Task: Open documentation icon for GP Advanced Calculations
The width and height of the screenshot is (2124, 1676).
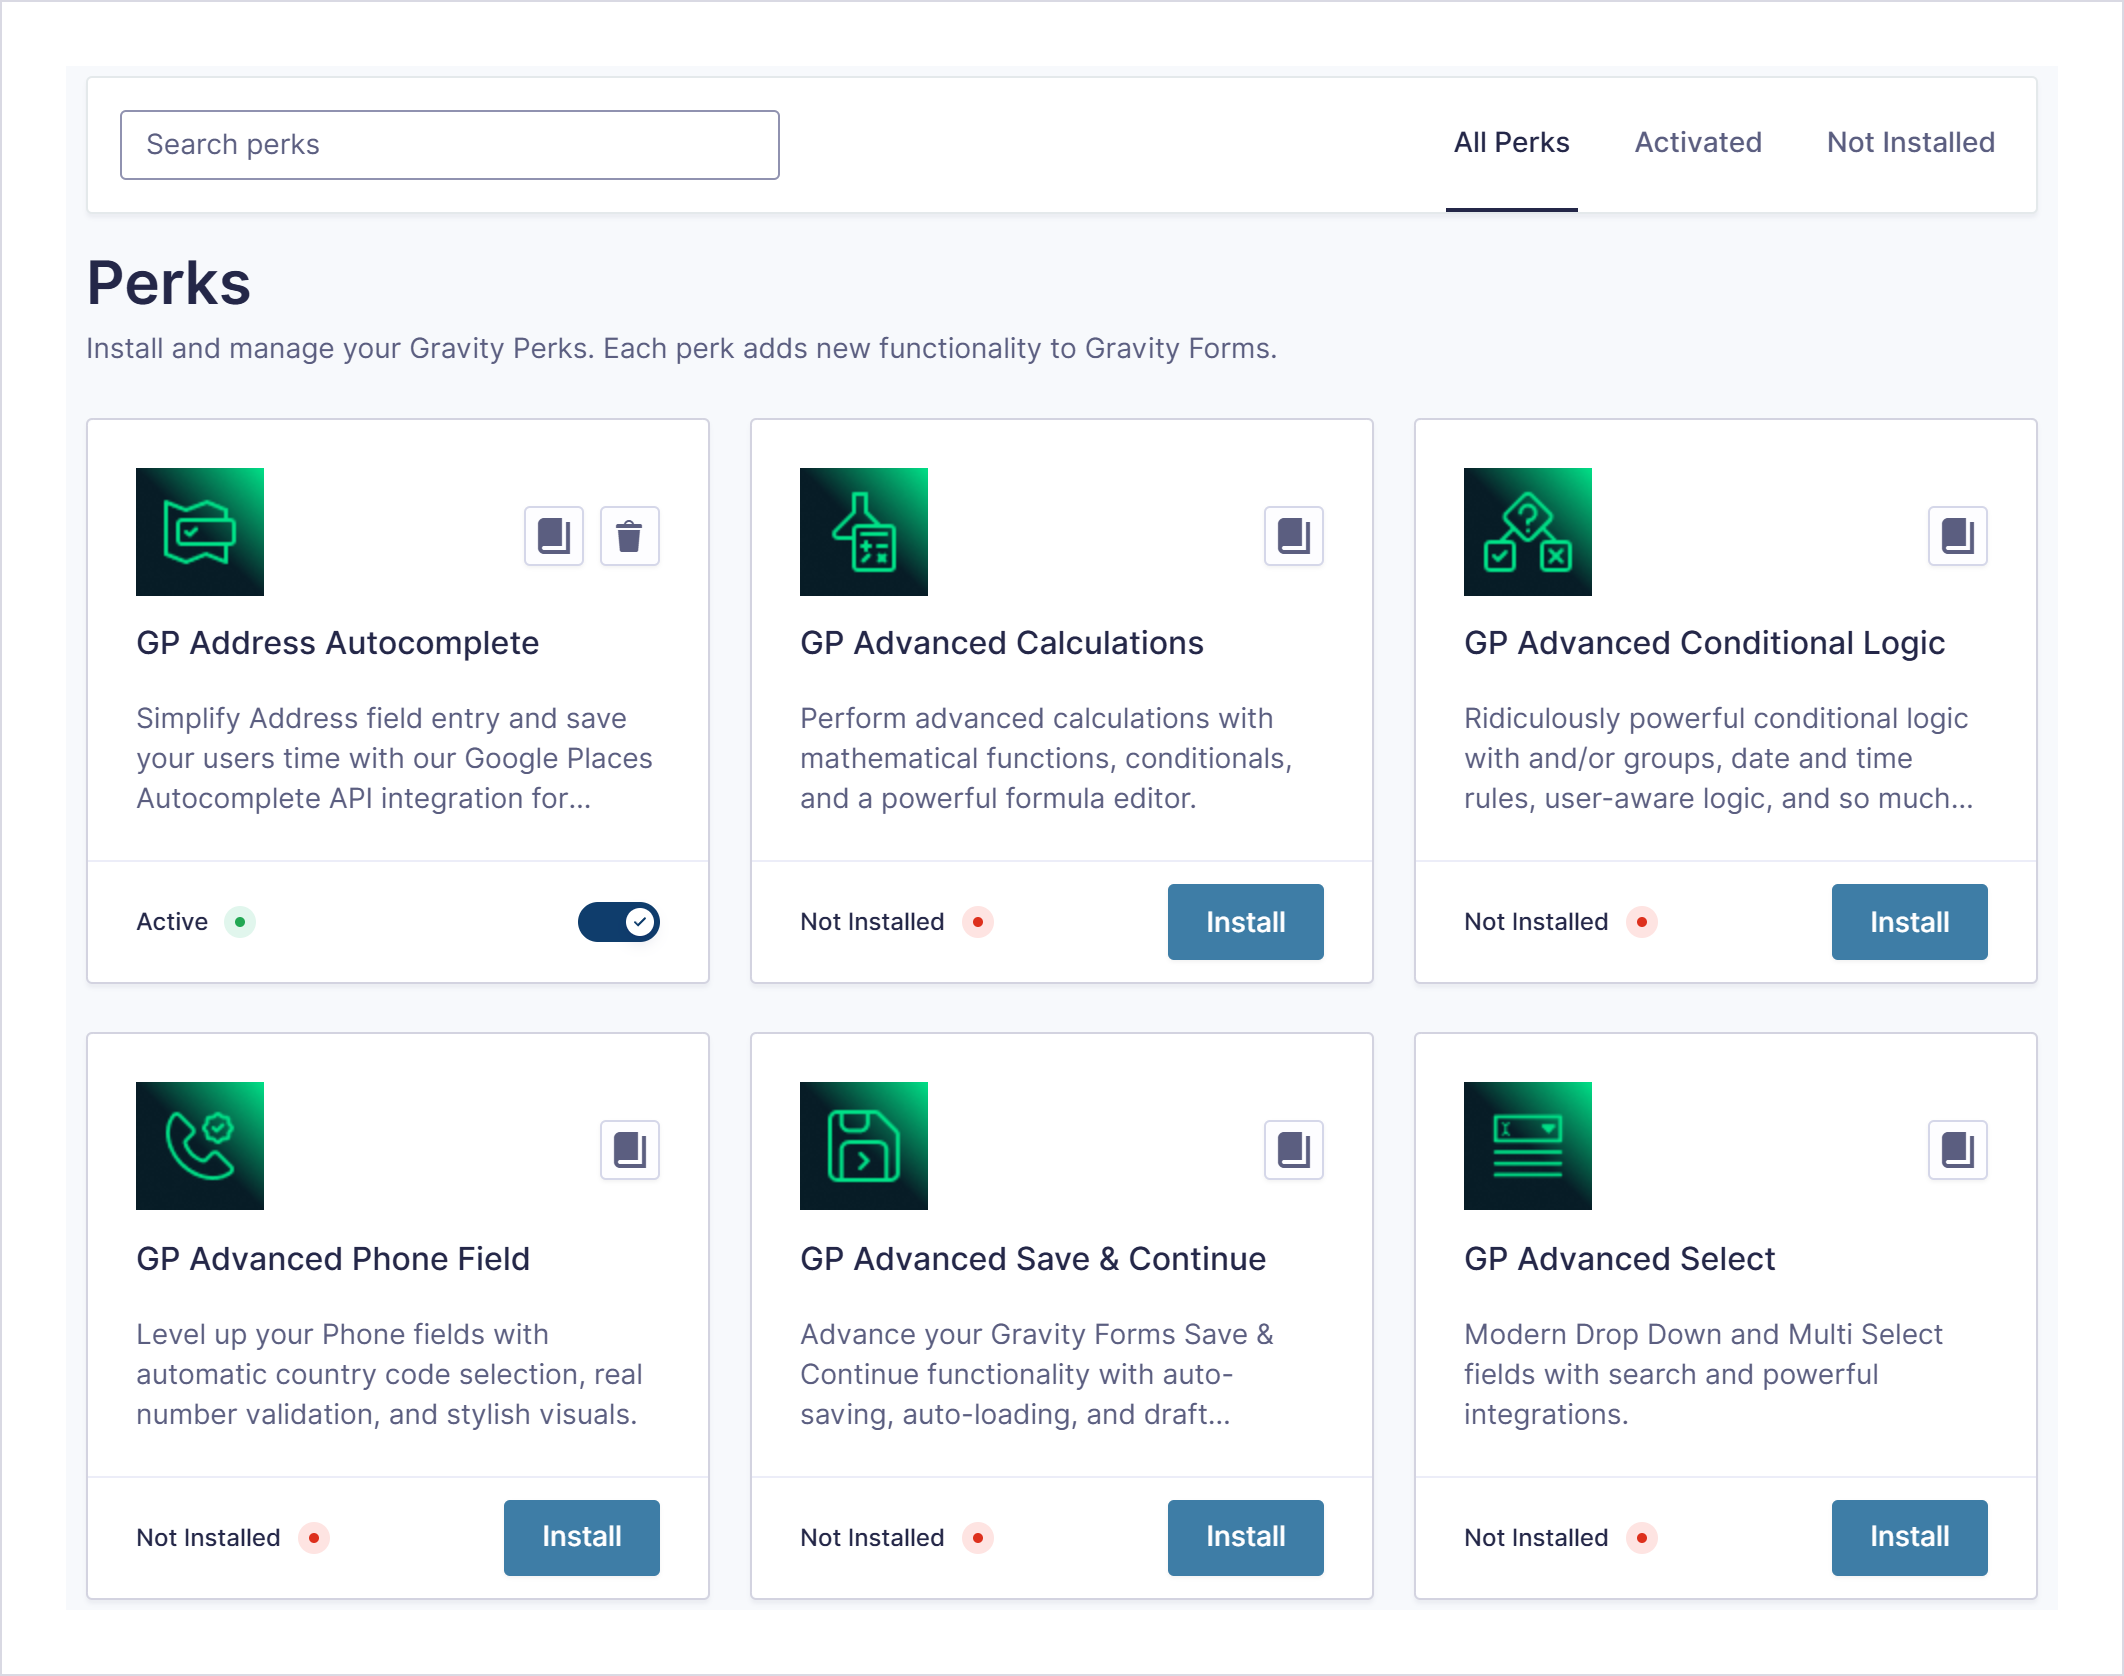Action: [1294, 536]
